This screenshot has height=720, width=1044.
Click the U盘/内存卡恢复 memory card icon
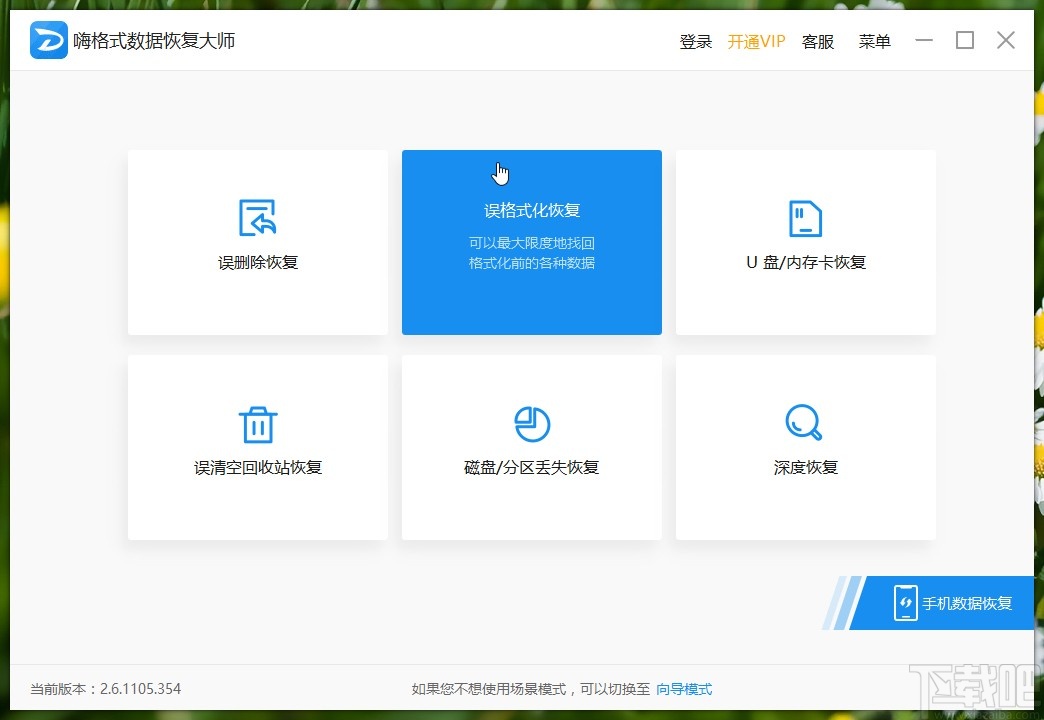[x=805, y=217]
